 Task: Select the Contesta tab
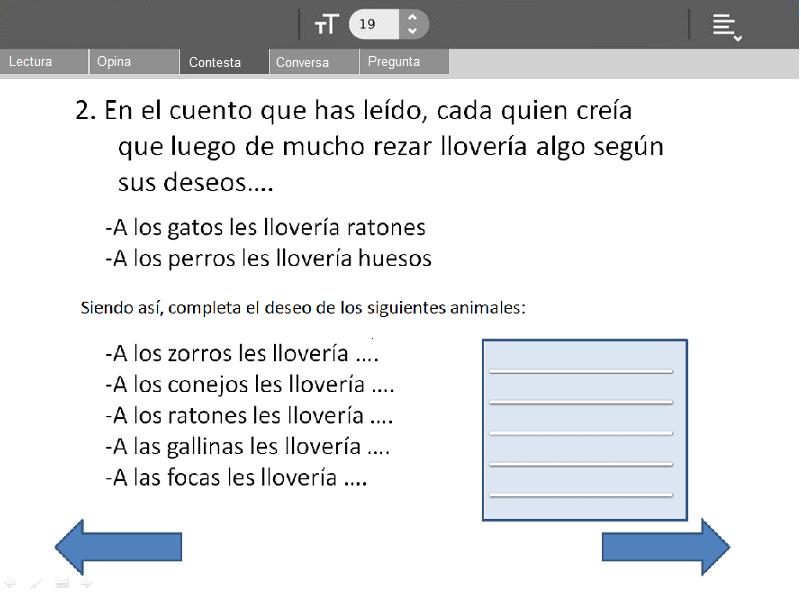(x=224, y=62)
